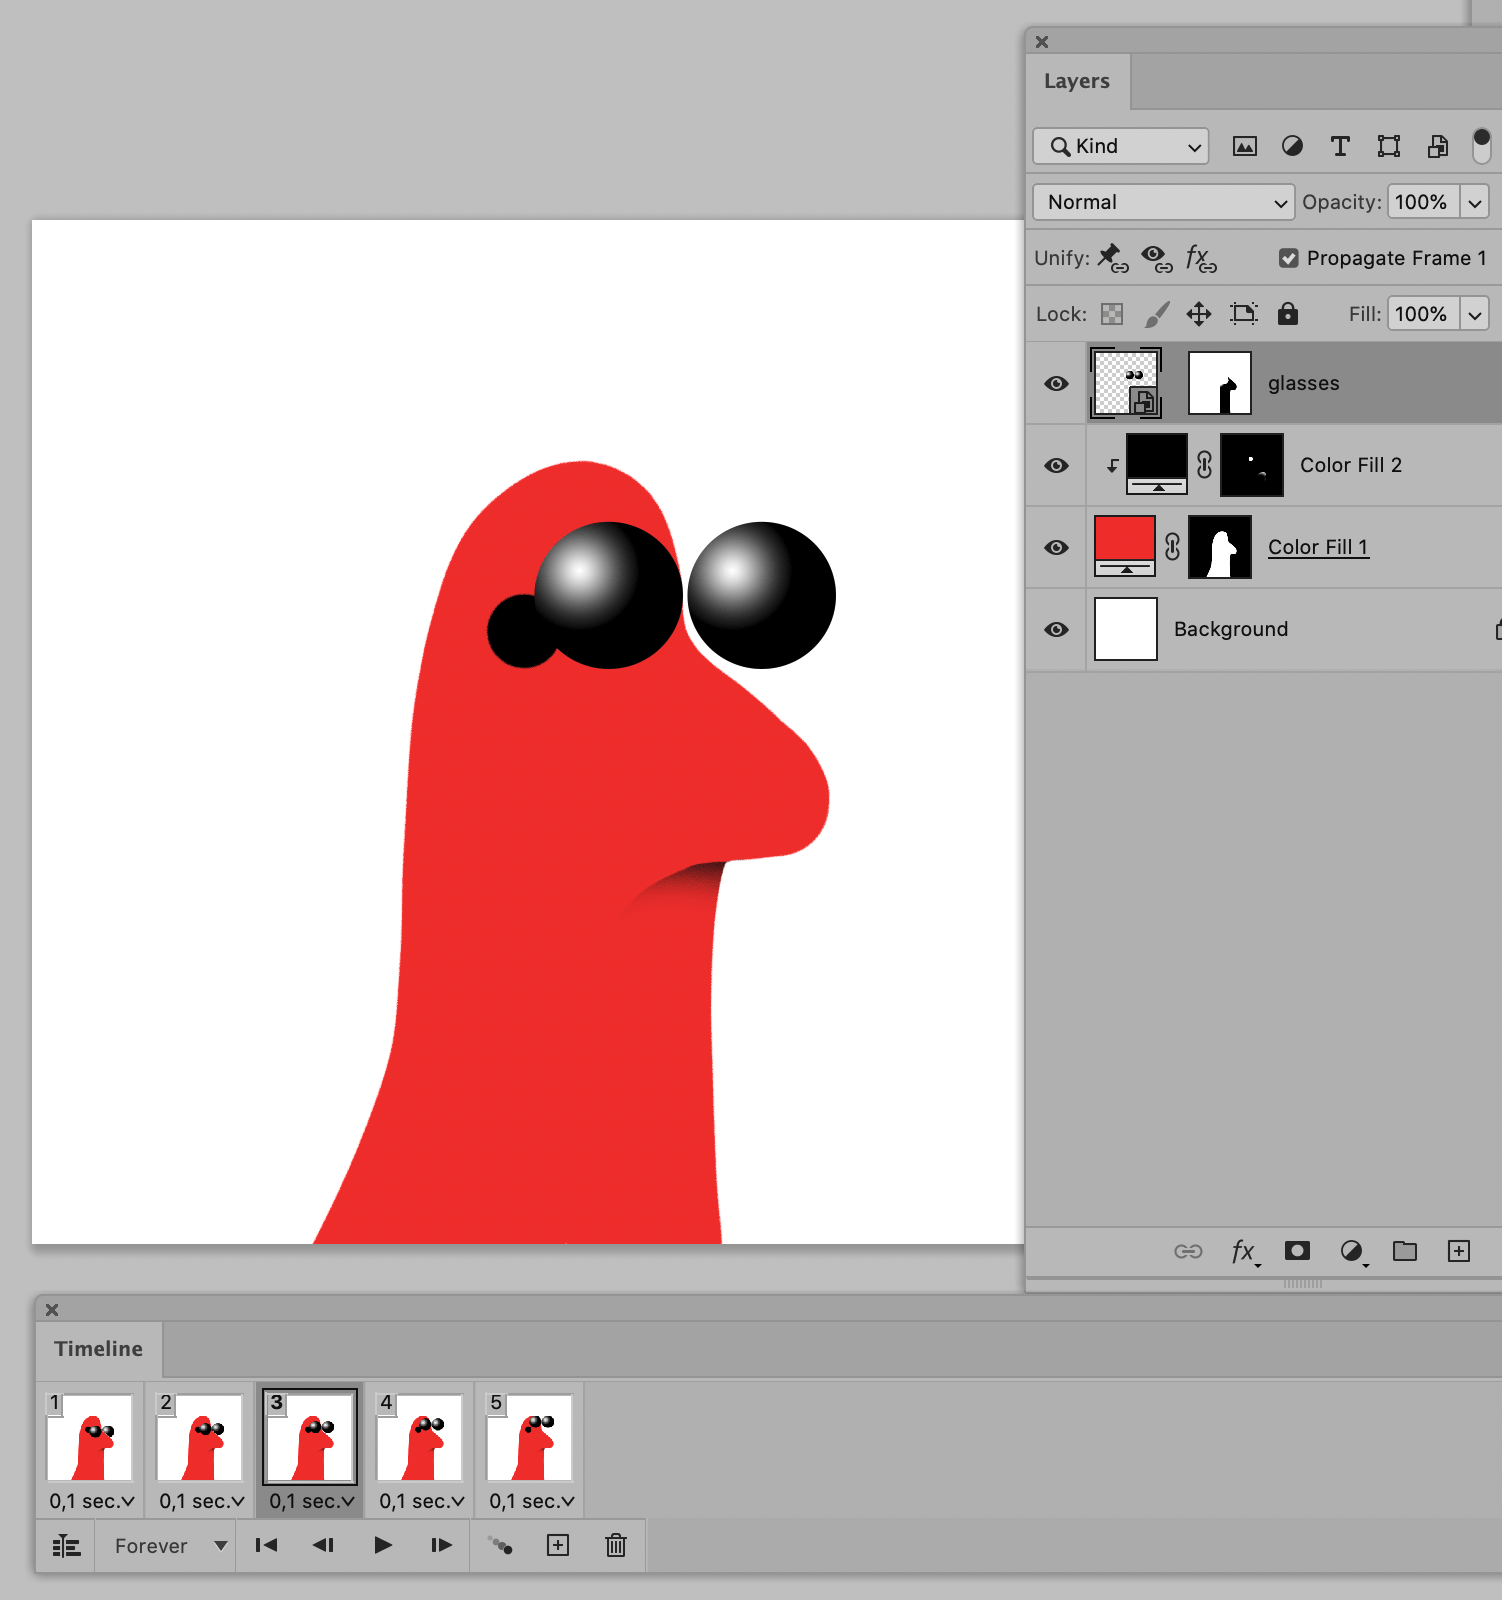Open frame 4 delay time dropdown
The height and width of the screenshot is (1600, 1502).
421,1501
